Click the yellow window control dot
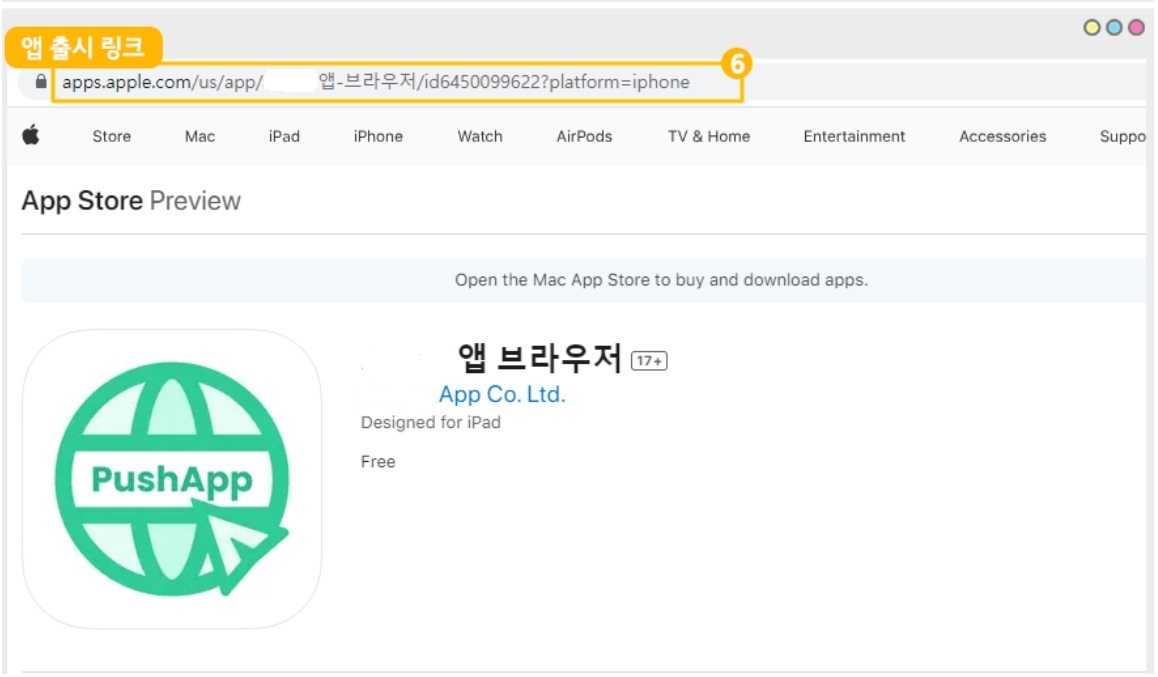 (x=1092, y=28)
